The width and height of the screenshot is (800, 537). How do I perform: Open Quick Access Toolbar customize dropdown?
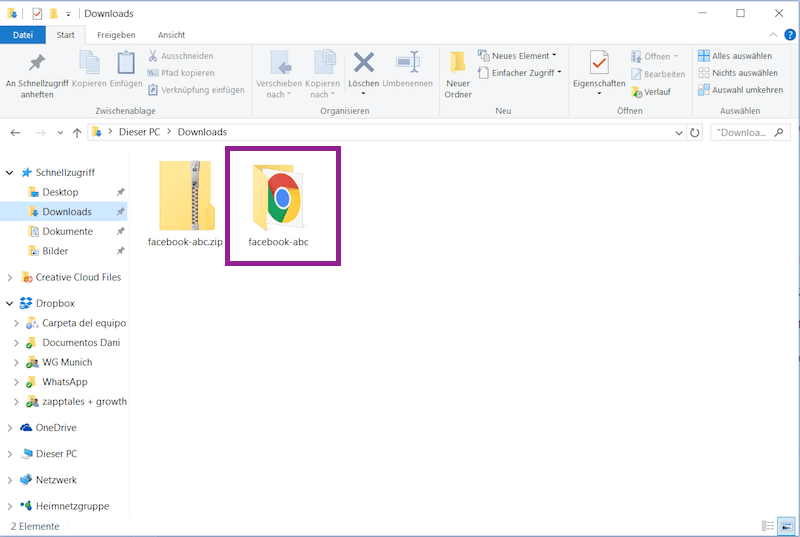[x=68, y=14]
